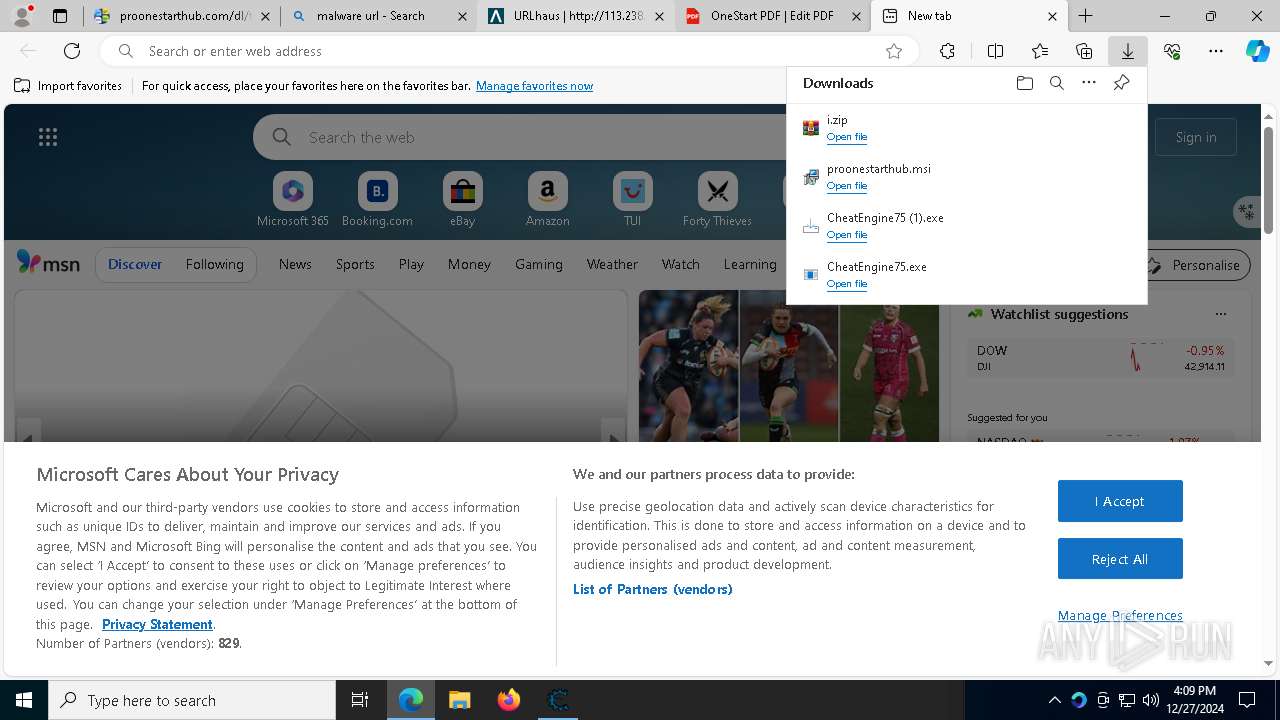The image size is (1280, 720).
Task: Click the Refresh page icon
Action: tap(72, 51)
